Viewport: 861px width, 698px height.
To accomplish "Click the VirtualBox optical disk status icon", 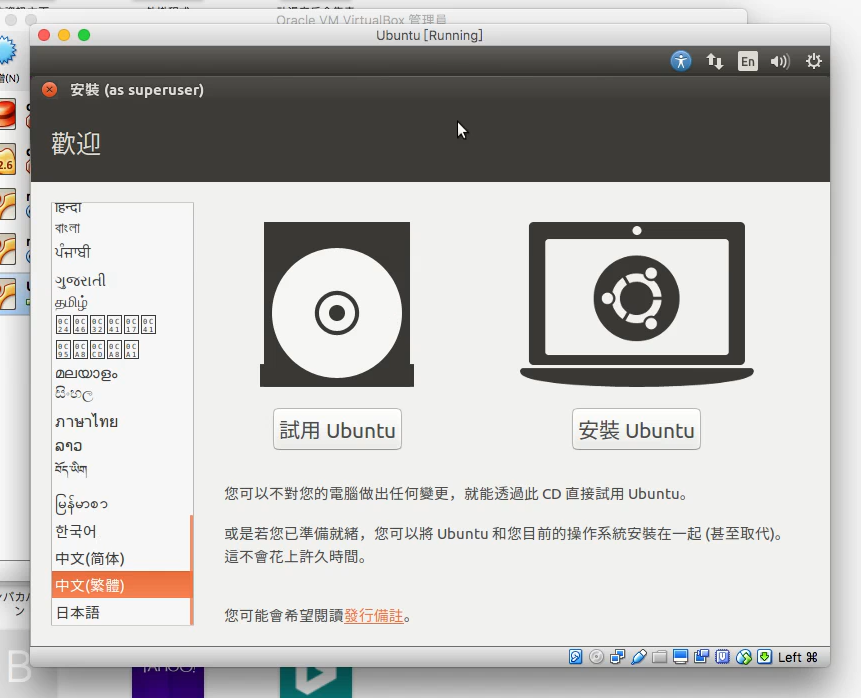I will (x=596, y=657).
